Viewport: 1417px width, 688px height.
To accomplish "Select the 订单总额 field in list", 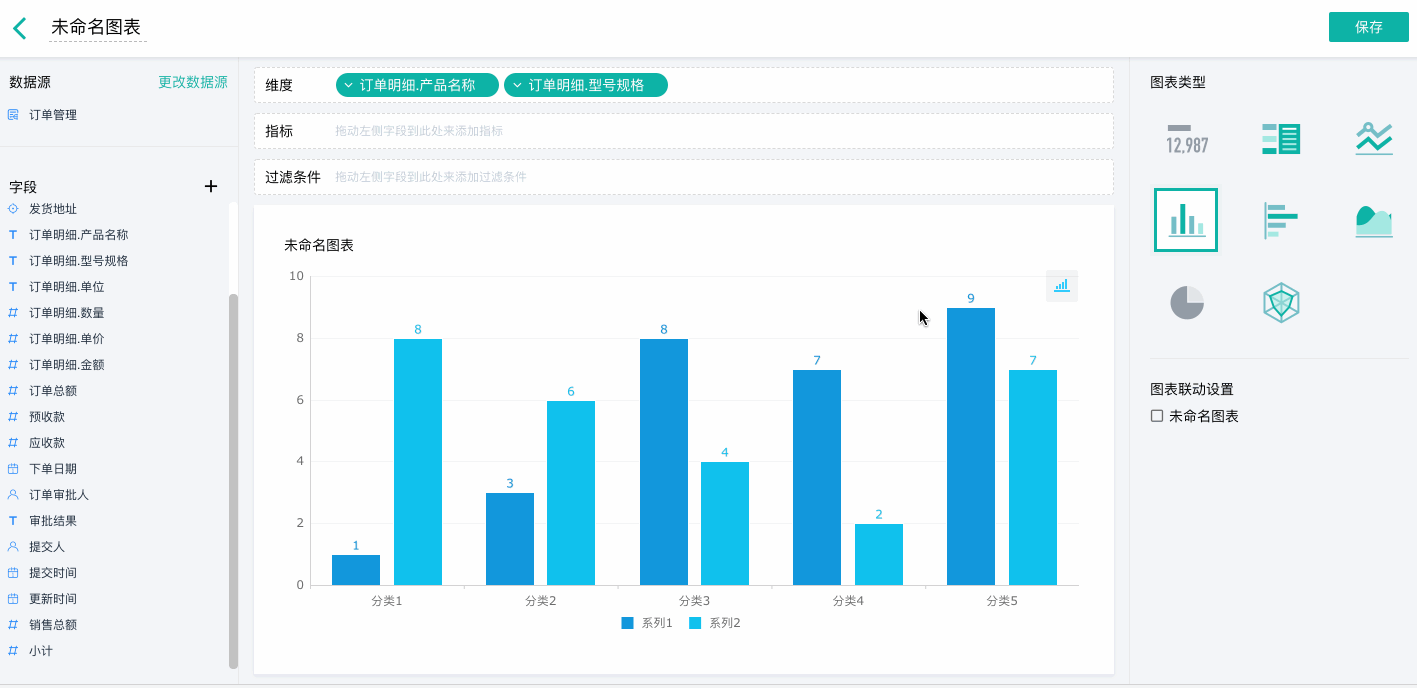I will (53, 391).
